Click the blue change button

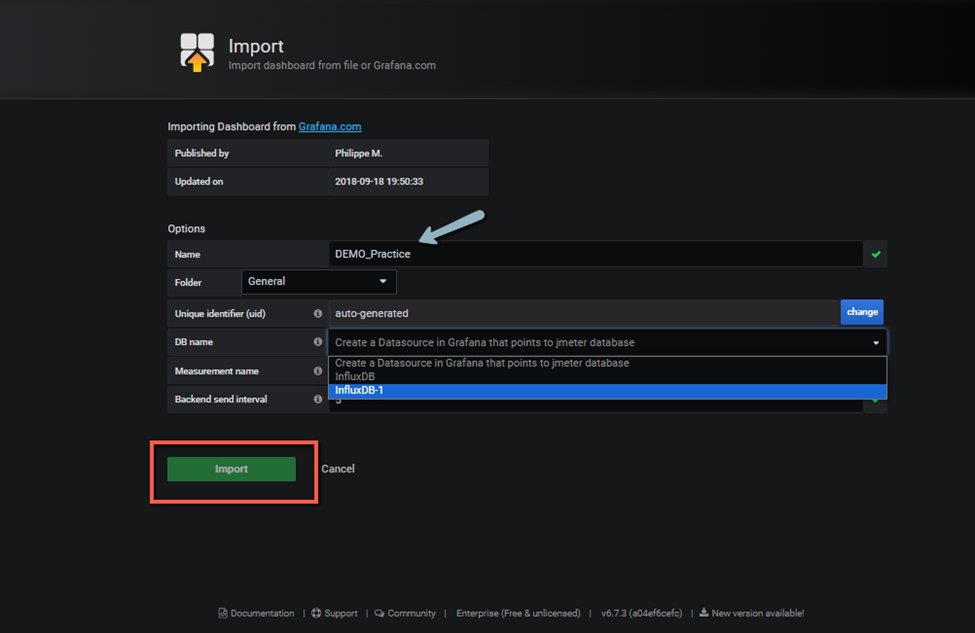[x=862, y=312]
